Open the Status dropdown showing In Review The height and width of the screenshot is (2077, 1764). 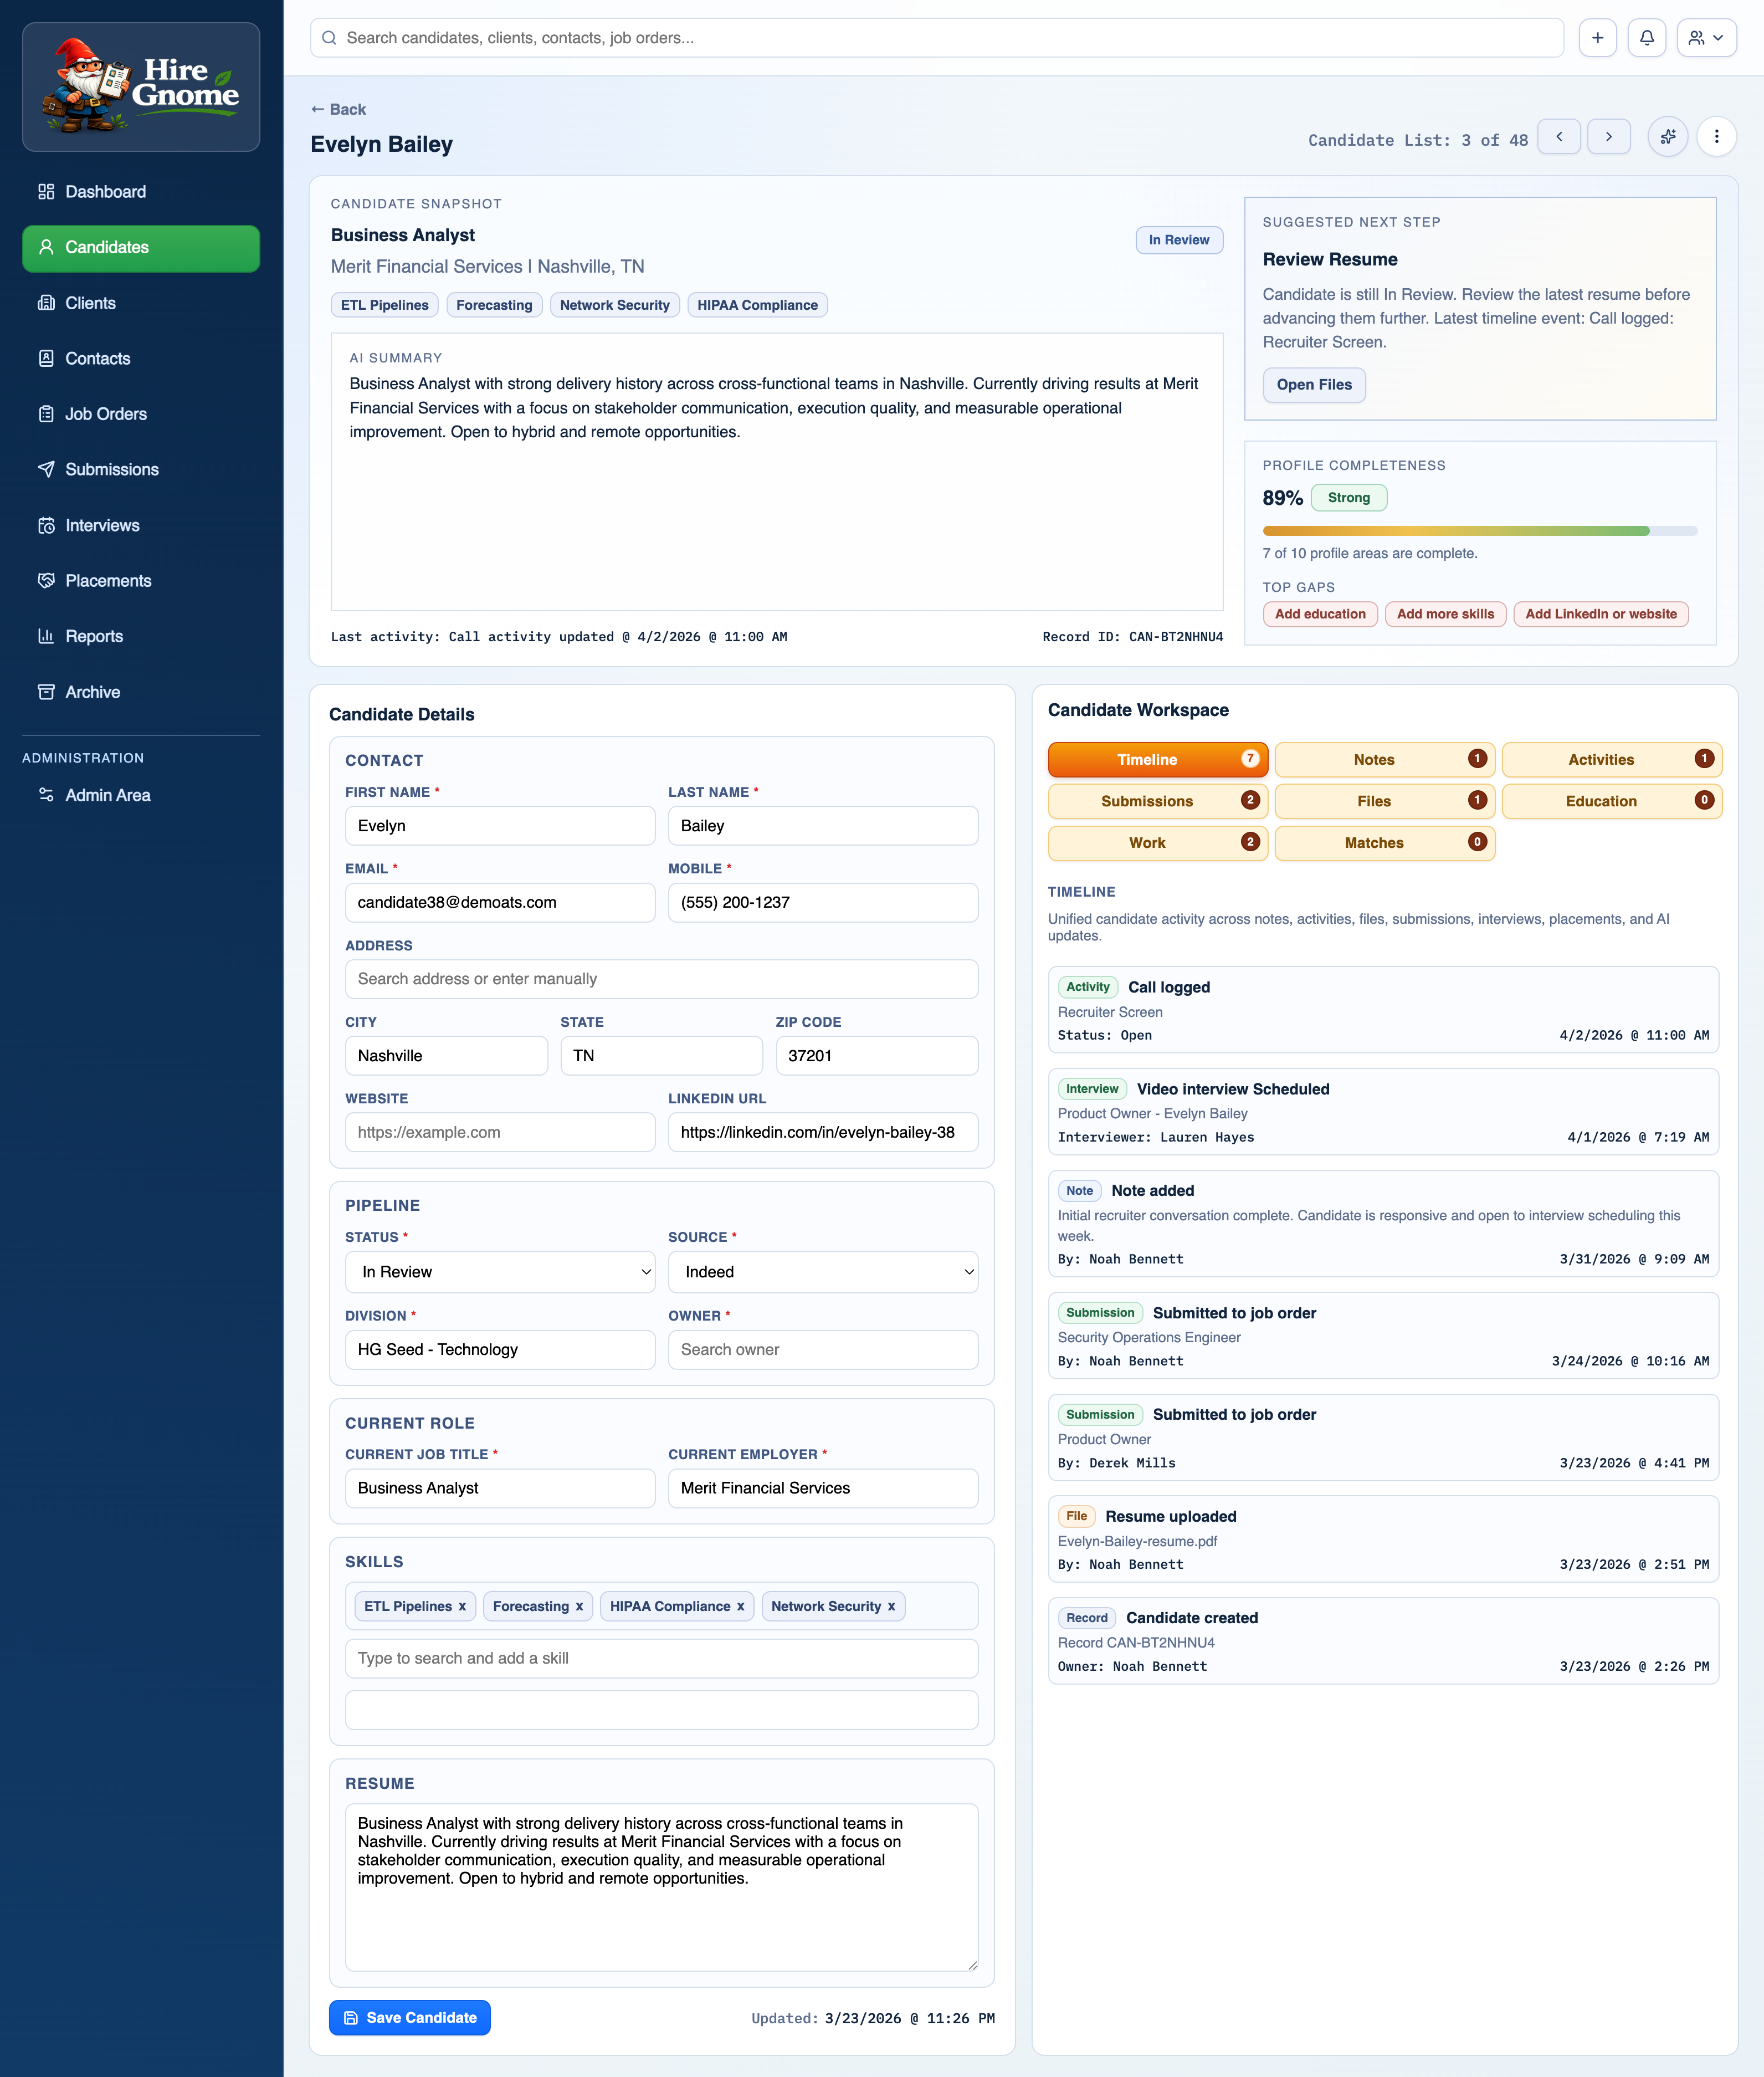click(x=500, y=1272)
